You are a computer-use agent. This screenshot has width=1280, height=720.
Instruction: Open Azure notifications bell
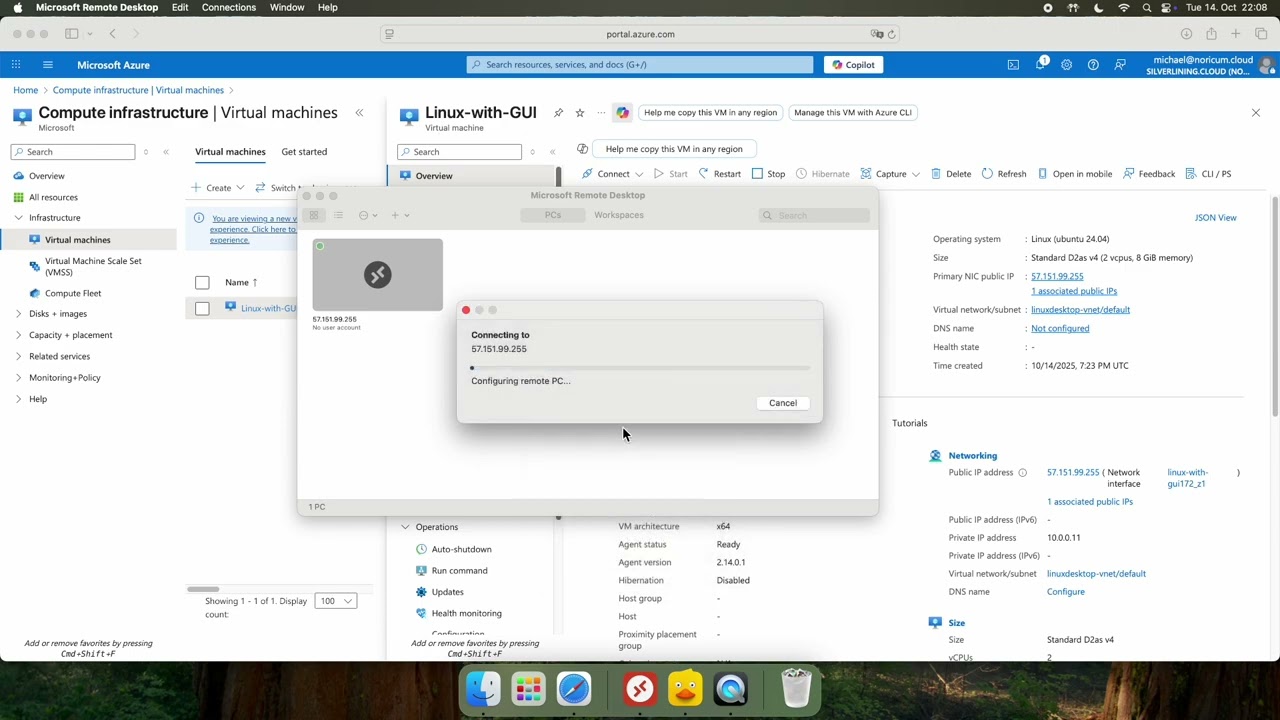[1040, 65]
